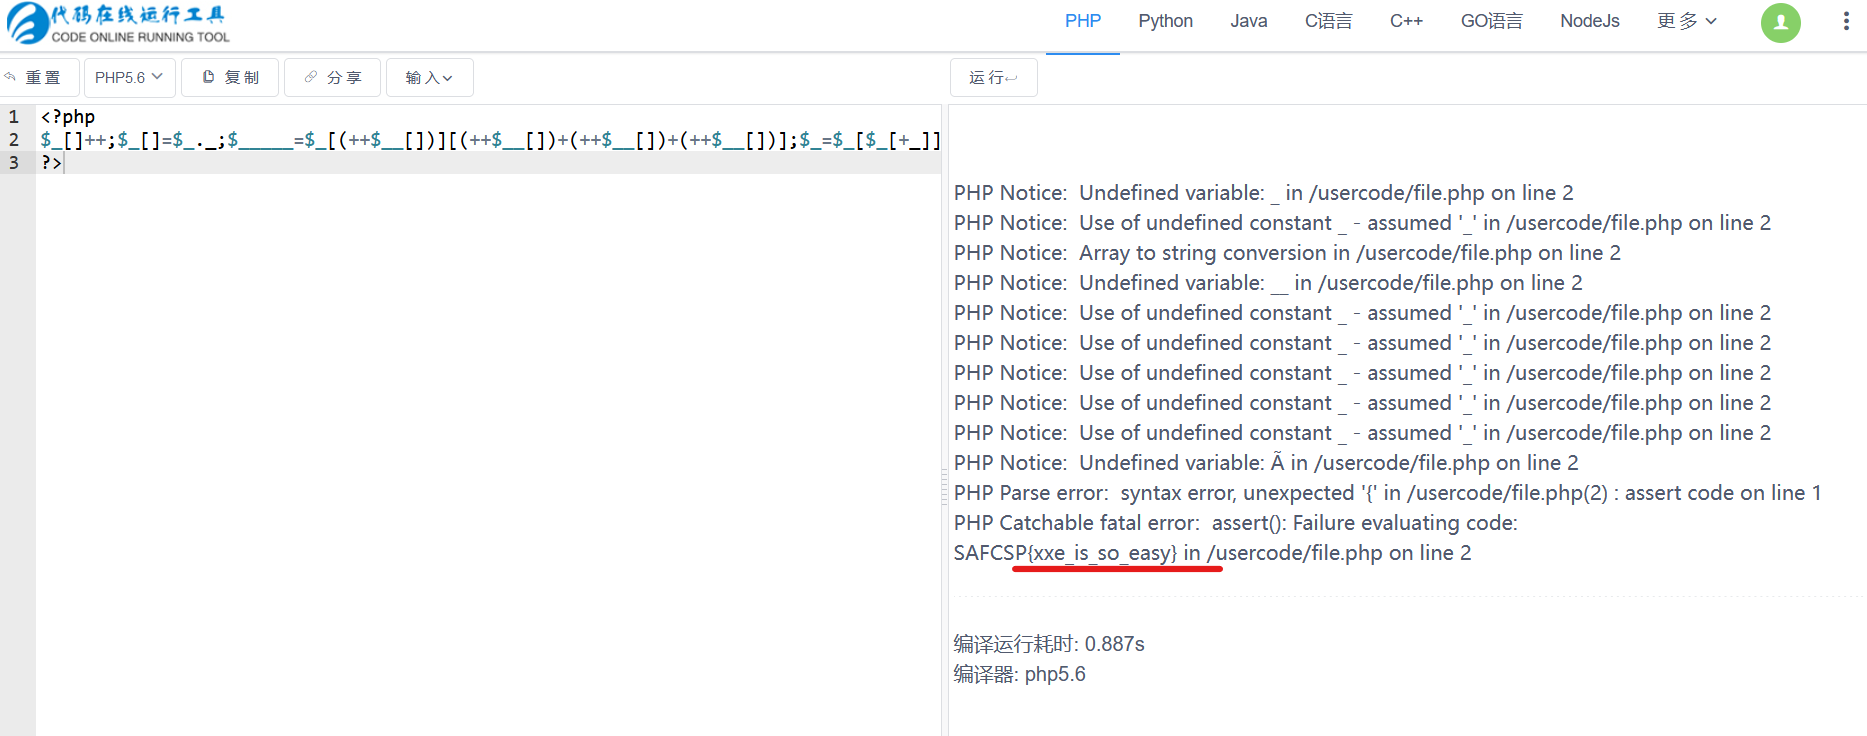Switch to the C++ language tab
The height and width of the screenshot is (736, 1867).
[1406, 21]
